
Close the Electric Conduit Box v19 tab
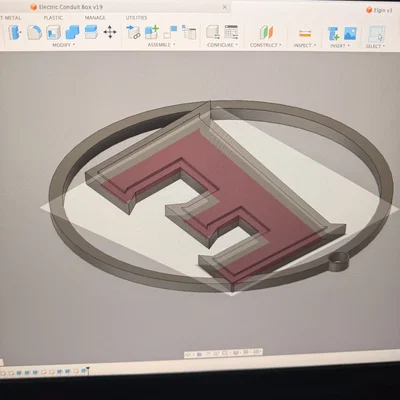[225, 7]
